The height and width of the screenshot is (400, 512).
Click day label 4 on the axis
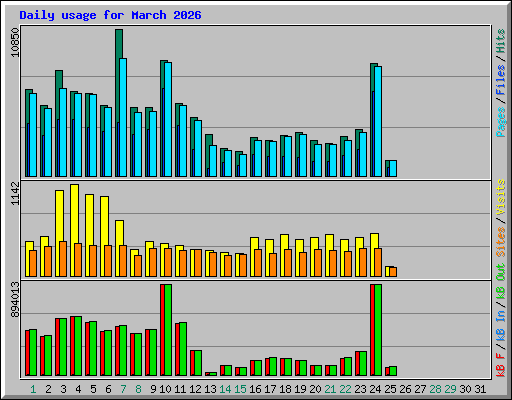tap(78, 389)
